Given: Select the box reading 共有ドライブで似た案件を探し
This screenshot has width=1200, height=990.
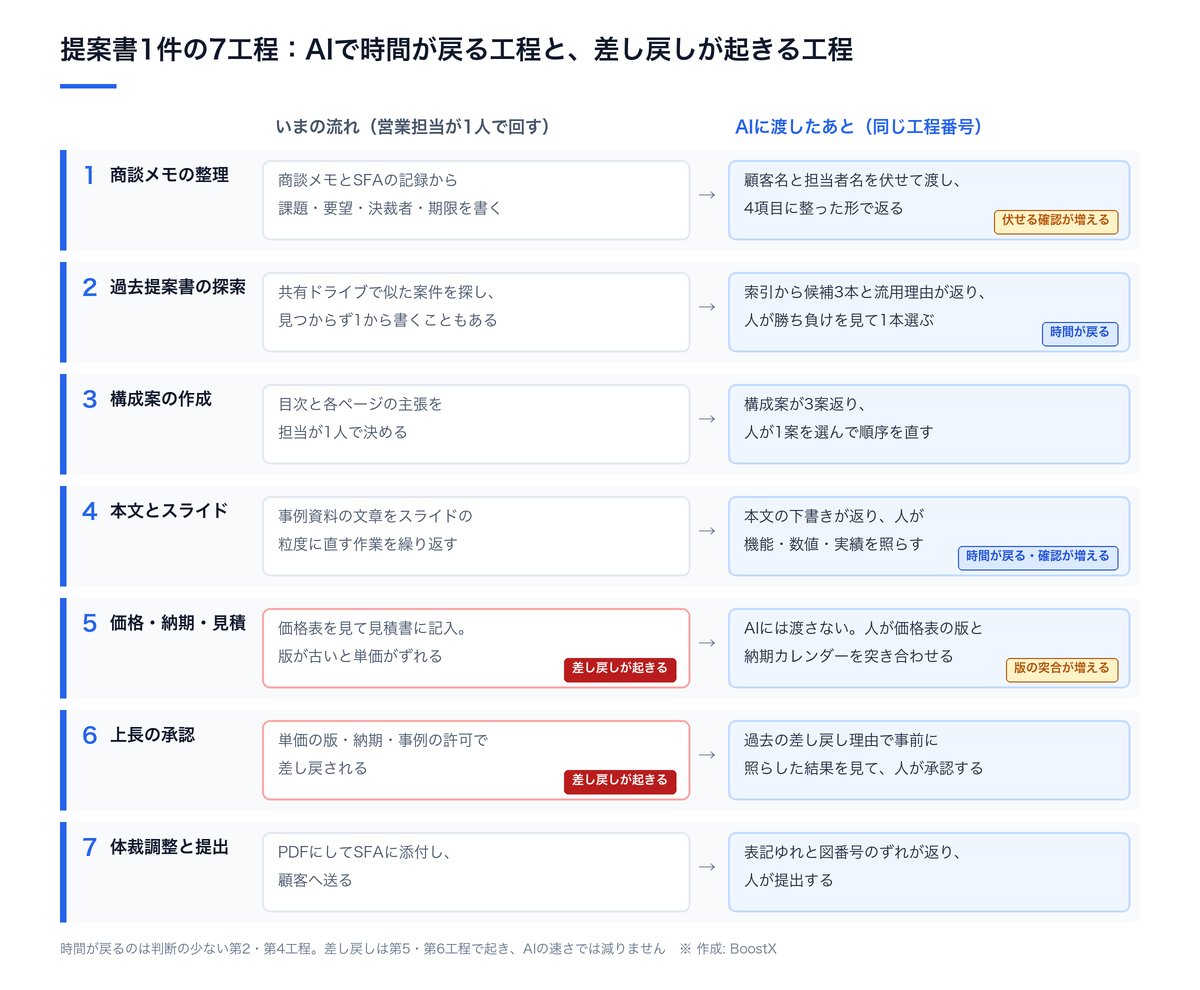Looking at the screenshot, I should [x=476, y=312].
